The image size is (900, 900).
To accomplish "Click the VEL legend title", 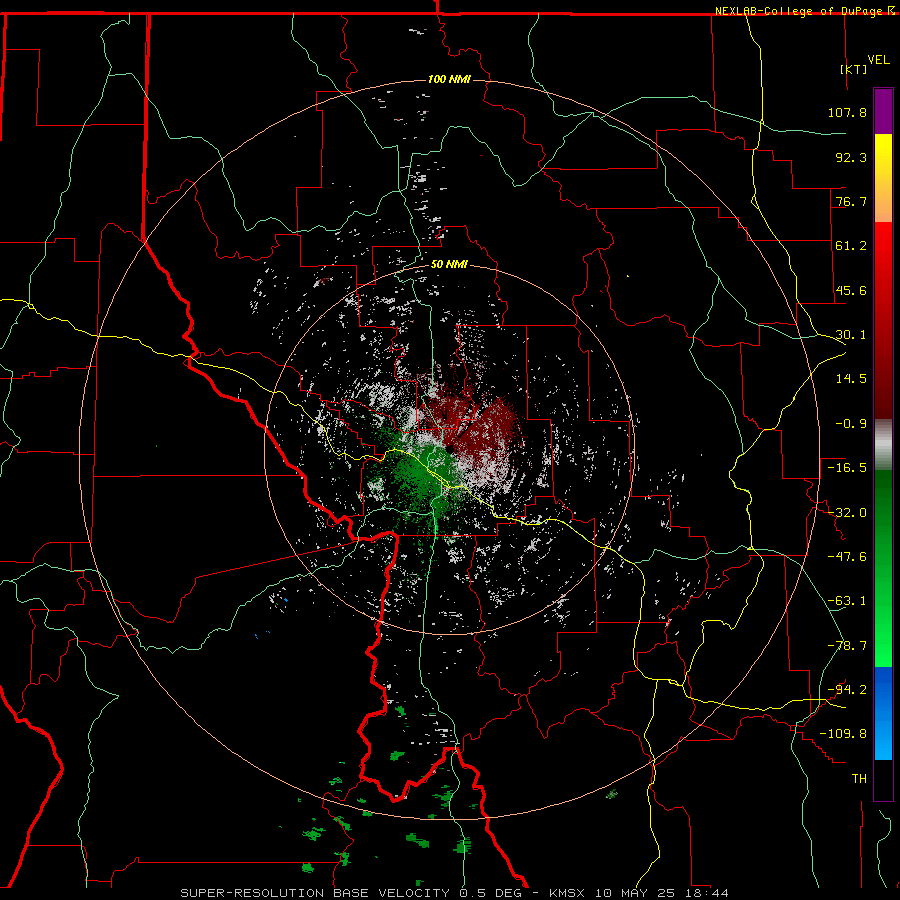I will [878, 60].
